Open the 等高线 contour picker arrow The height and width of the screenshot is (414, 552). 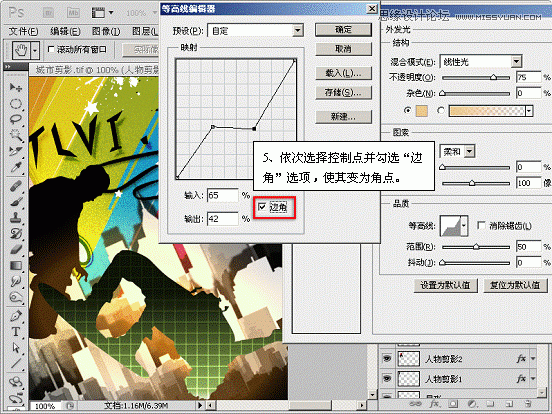pyautogui.click(x=464, y=226)
